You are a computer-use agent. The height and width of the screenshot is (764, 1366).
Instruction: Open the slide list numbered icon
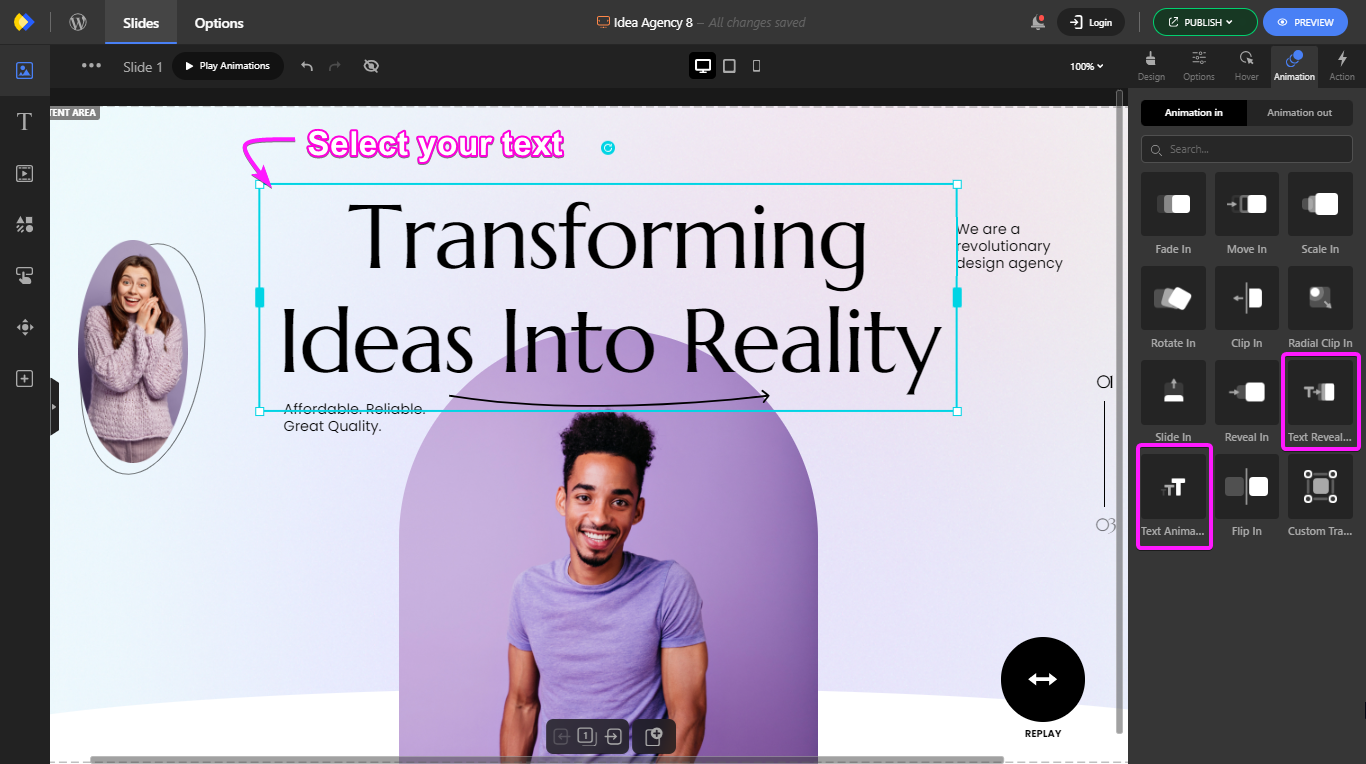click(x=586, y=737)
